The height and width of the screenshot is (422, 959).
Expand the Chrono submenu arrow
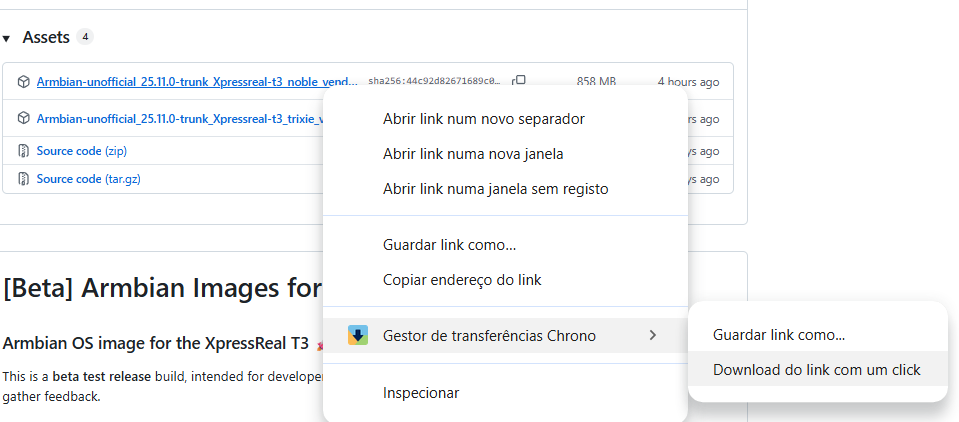point(653,335)
